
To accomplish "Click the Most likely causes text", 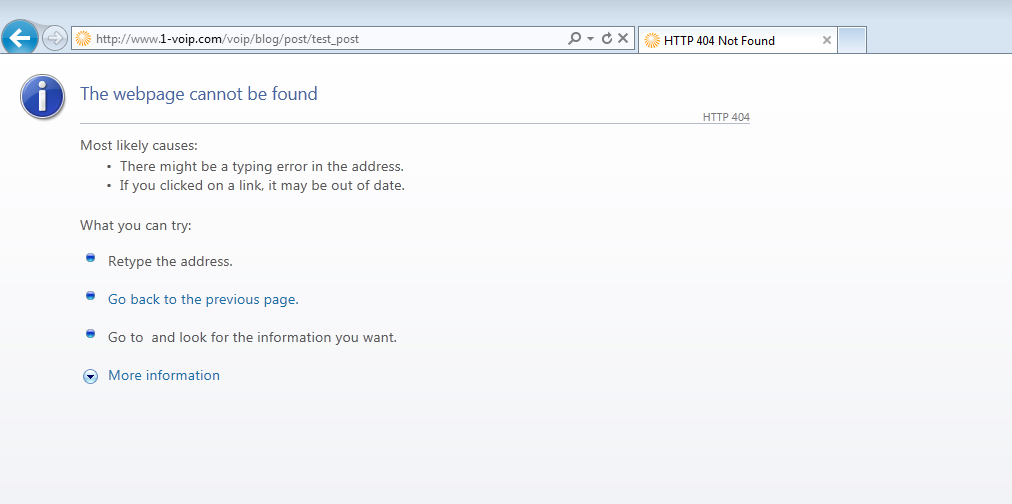I will pyautogui.click(x=139, y=145).
